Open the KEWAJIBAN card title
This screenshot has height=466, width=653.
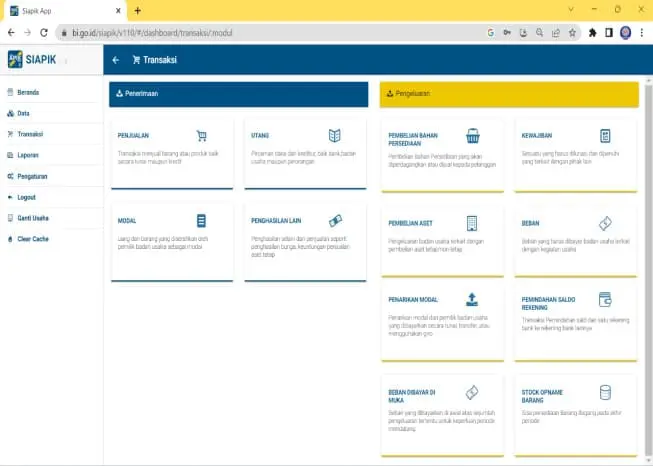coord(537,136)
